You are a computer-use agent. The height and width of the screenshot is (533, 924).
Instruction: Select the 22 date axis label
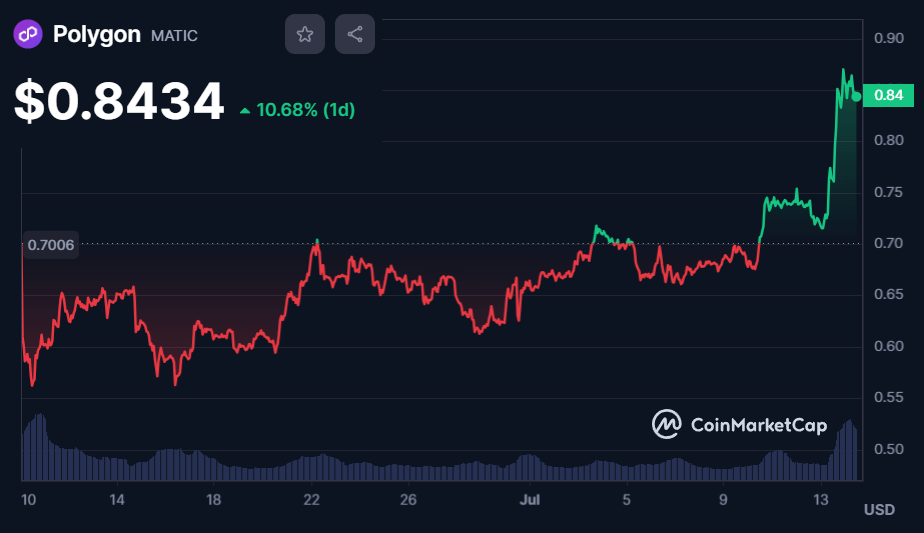coord(312,498)
